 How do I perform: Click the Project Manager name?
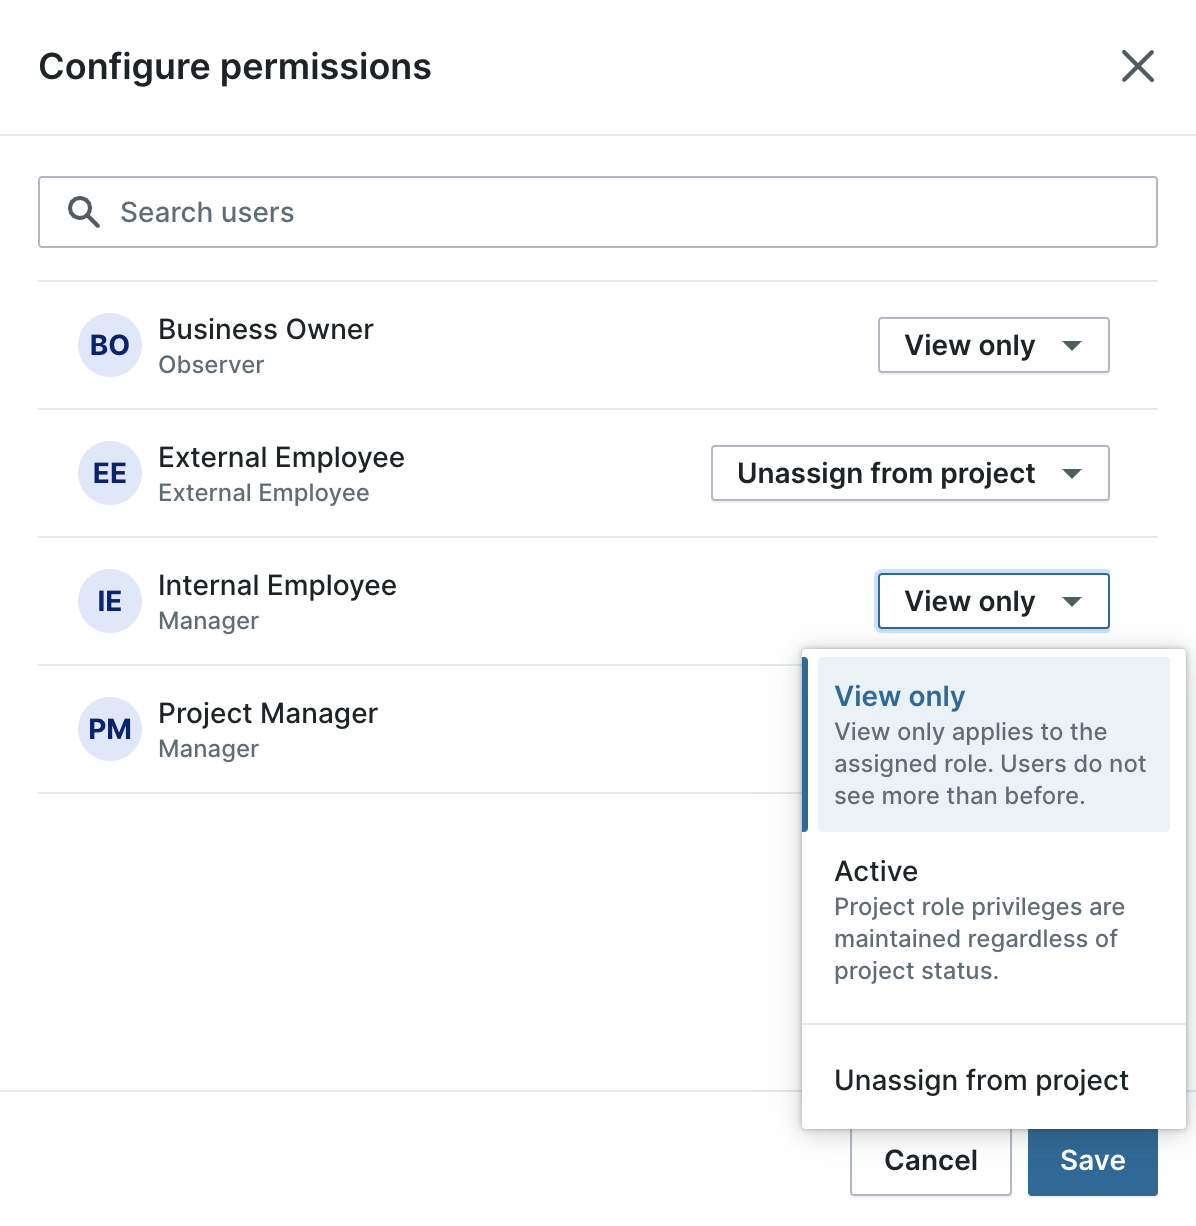pos(268,713)
